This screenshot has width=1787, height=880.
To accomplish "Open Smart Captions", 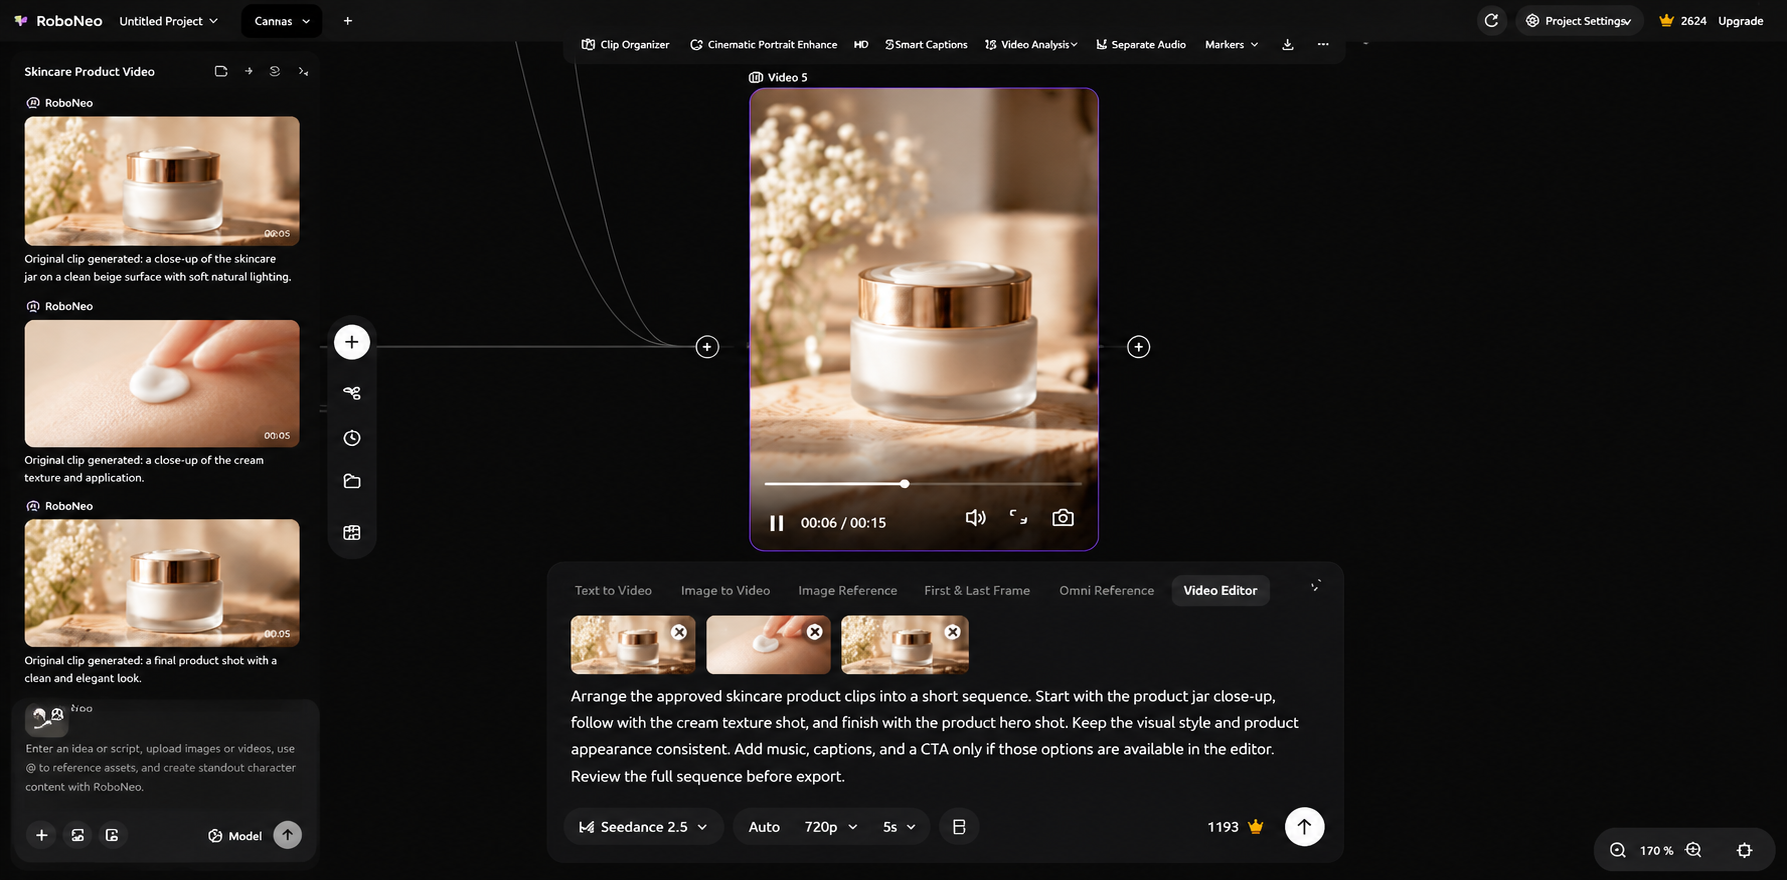I will pos(926,45).
